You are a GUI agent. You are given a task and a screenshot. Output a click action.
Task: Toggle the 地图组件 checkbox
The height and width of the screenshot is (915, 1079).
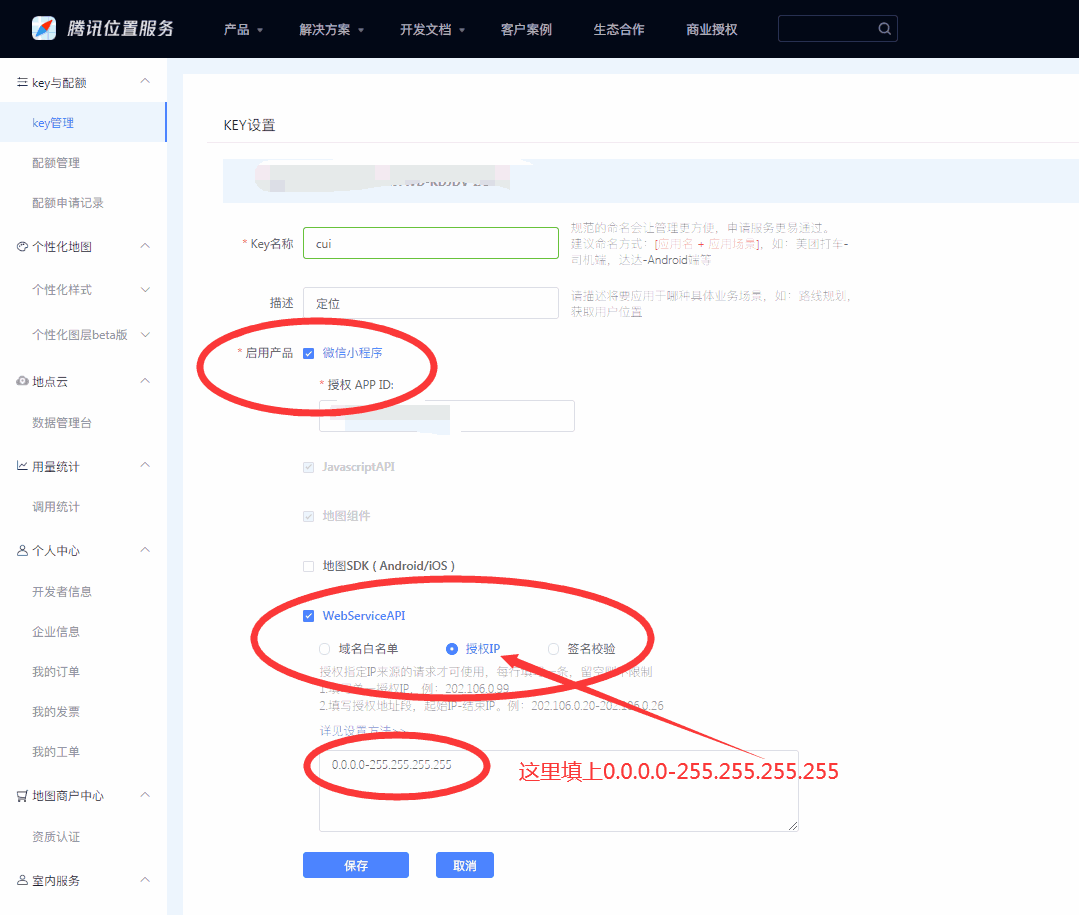[308, 517]
